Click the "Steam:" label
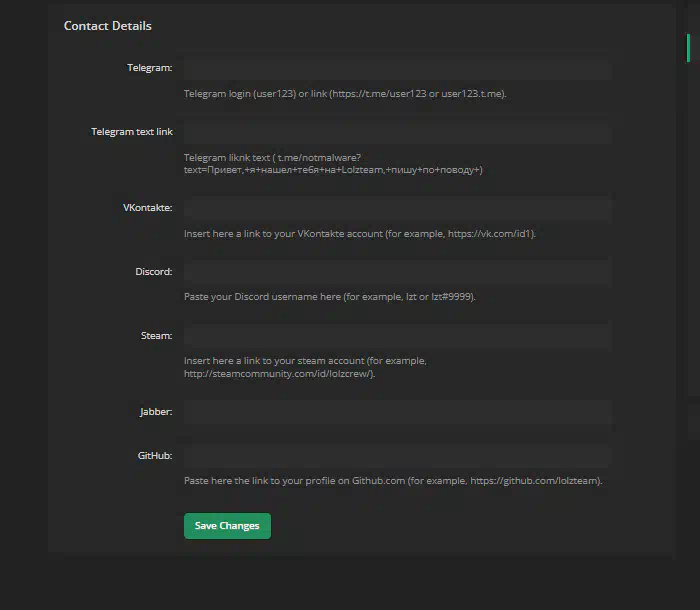The image size is (700, 610). point(156,336)
